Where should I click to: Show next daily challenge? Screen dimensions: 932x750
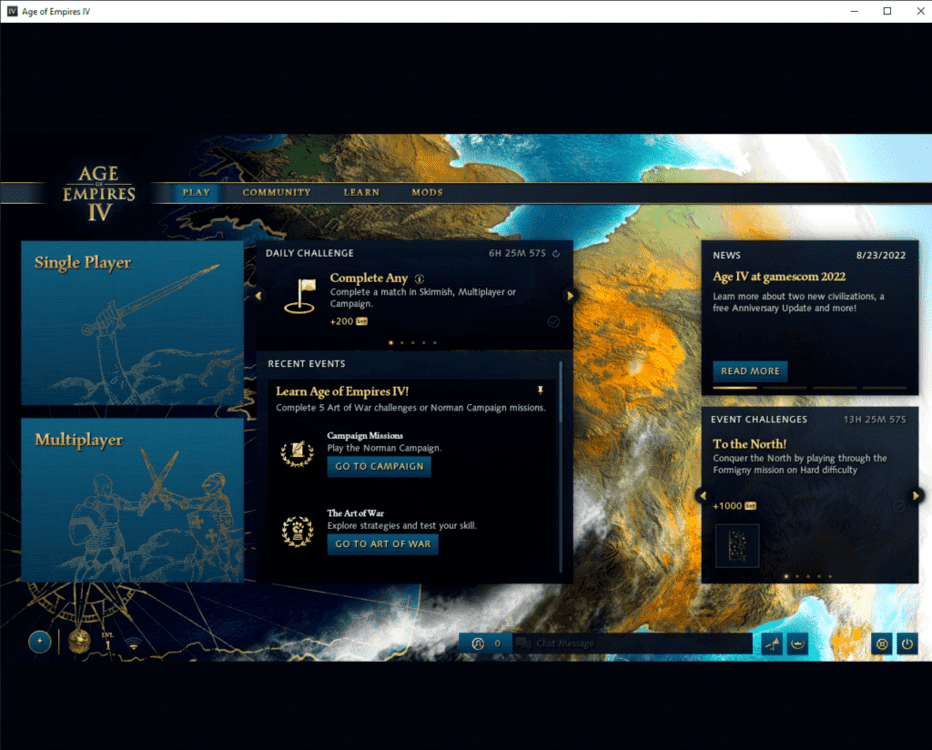click(570, 295)
